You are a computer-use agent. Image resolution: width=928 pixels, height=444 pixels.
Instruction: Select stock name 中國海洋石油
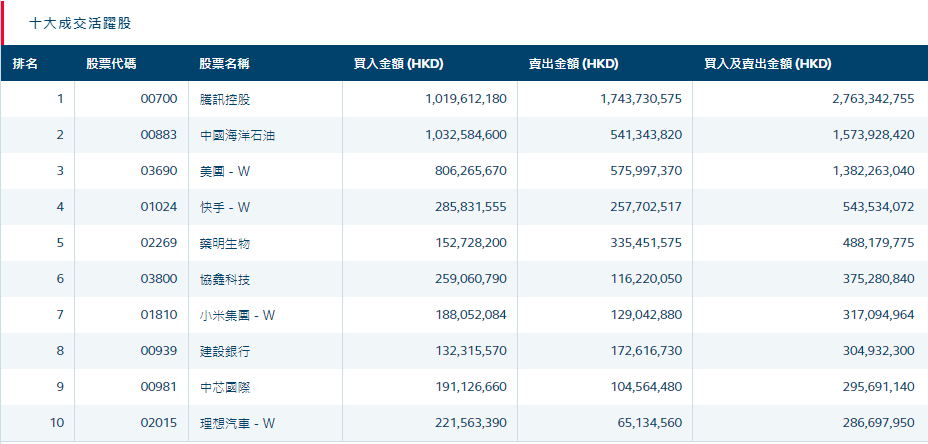coord(237,135)
